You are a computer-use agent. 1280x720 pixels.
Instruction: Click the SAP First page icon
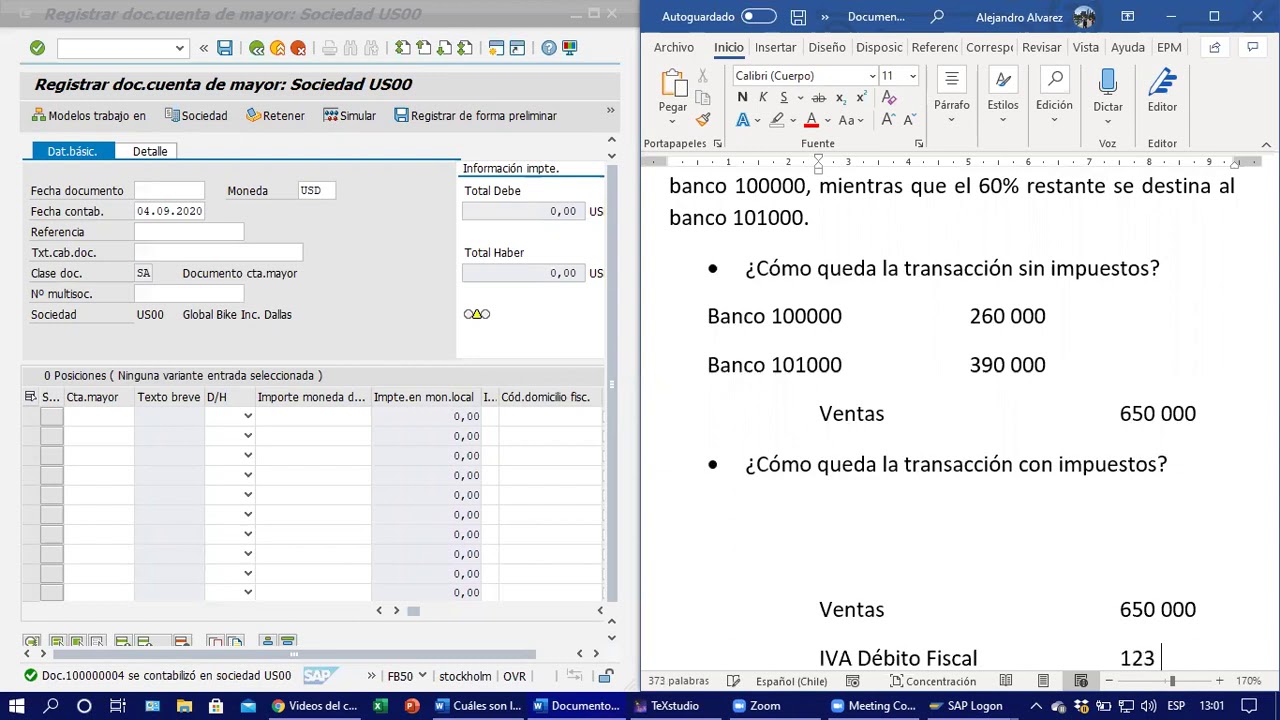pyautogui.click(x=402, y=48)
